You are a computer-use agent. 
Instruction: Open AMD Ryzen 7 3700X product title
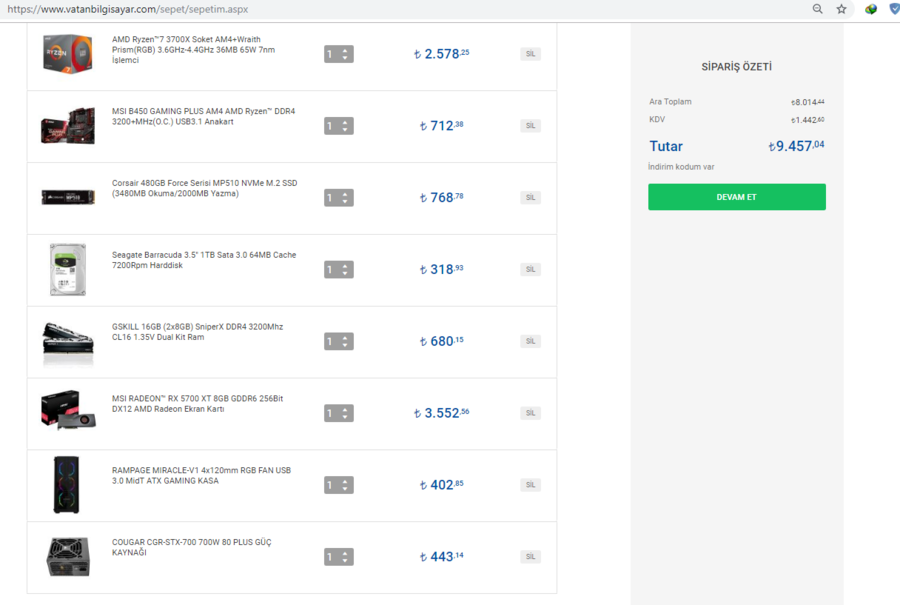click(x=193, y=49)
